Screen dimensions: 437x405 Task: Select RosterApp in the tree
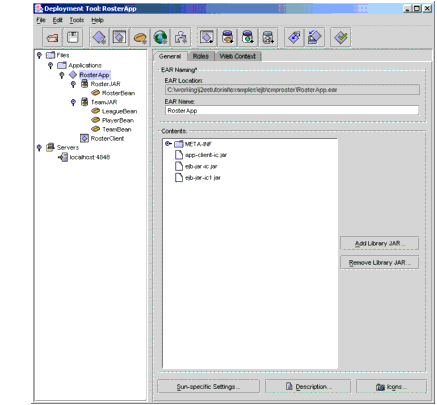pyautogui.click(x=94, y=75)
